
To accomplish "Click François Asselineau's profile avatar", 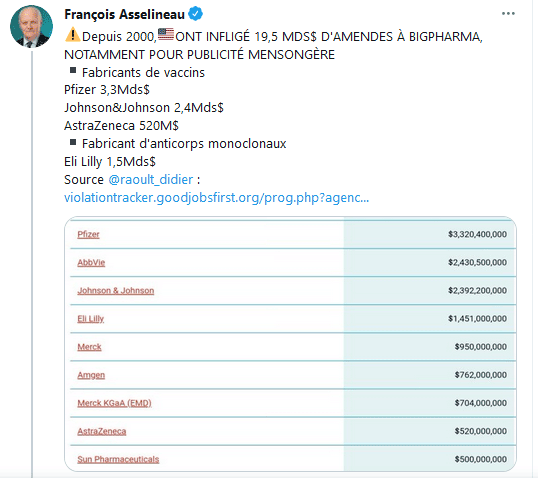I will (x=31, y=26).
